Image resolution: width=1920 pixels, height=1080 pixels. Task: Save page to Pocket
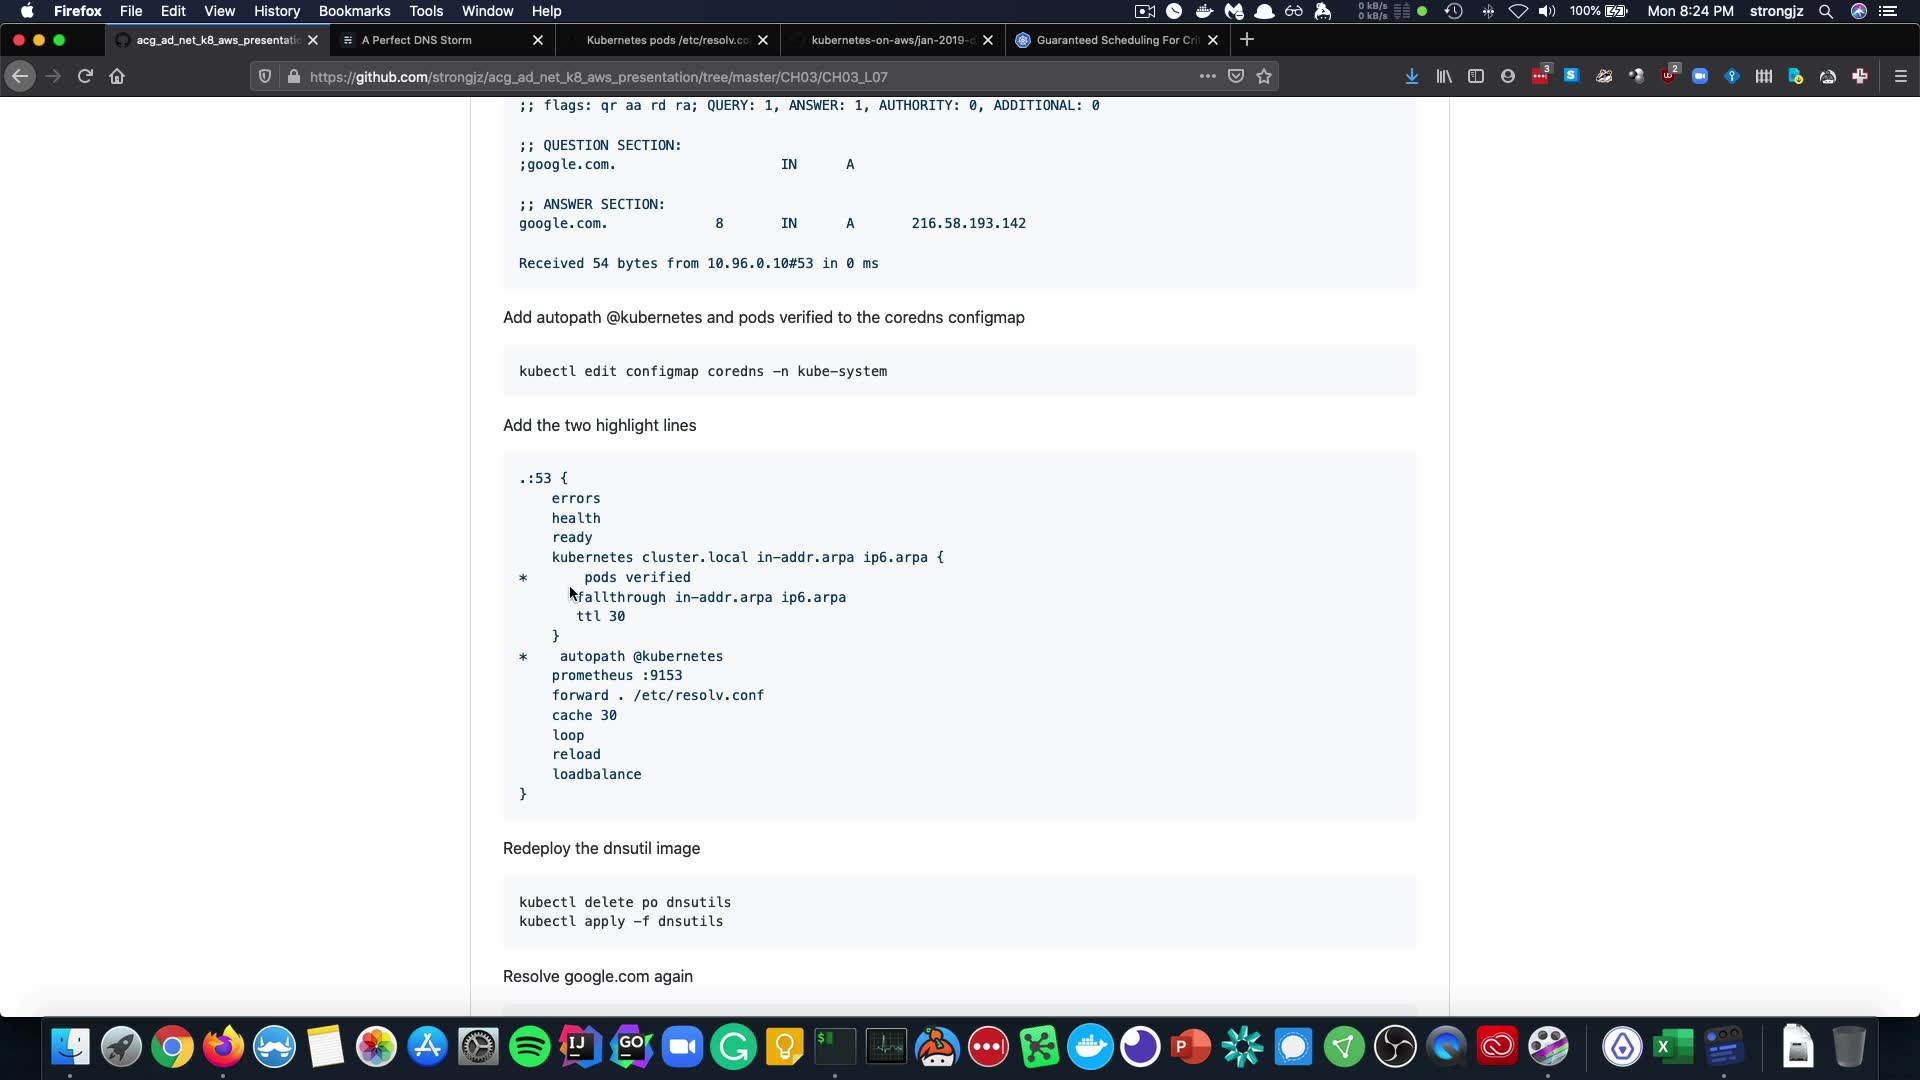1236,76
